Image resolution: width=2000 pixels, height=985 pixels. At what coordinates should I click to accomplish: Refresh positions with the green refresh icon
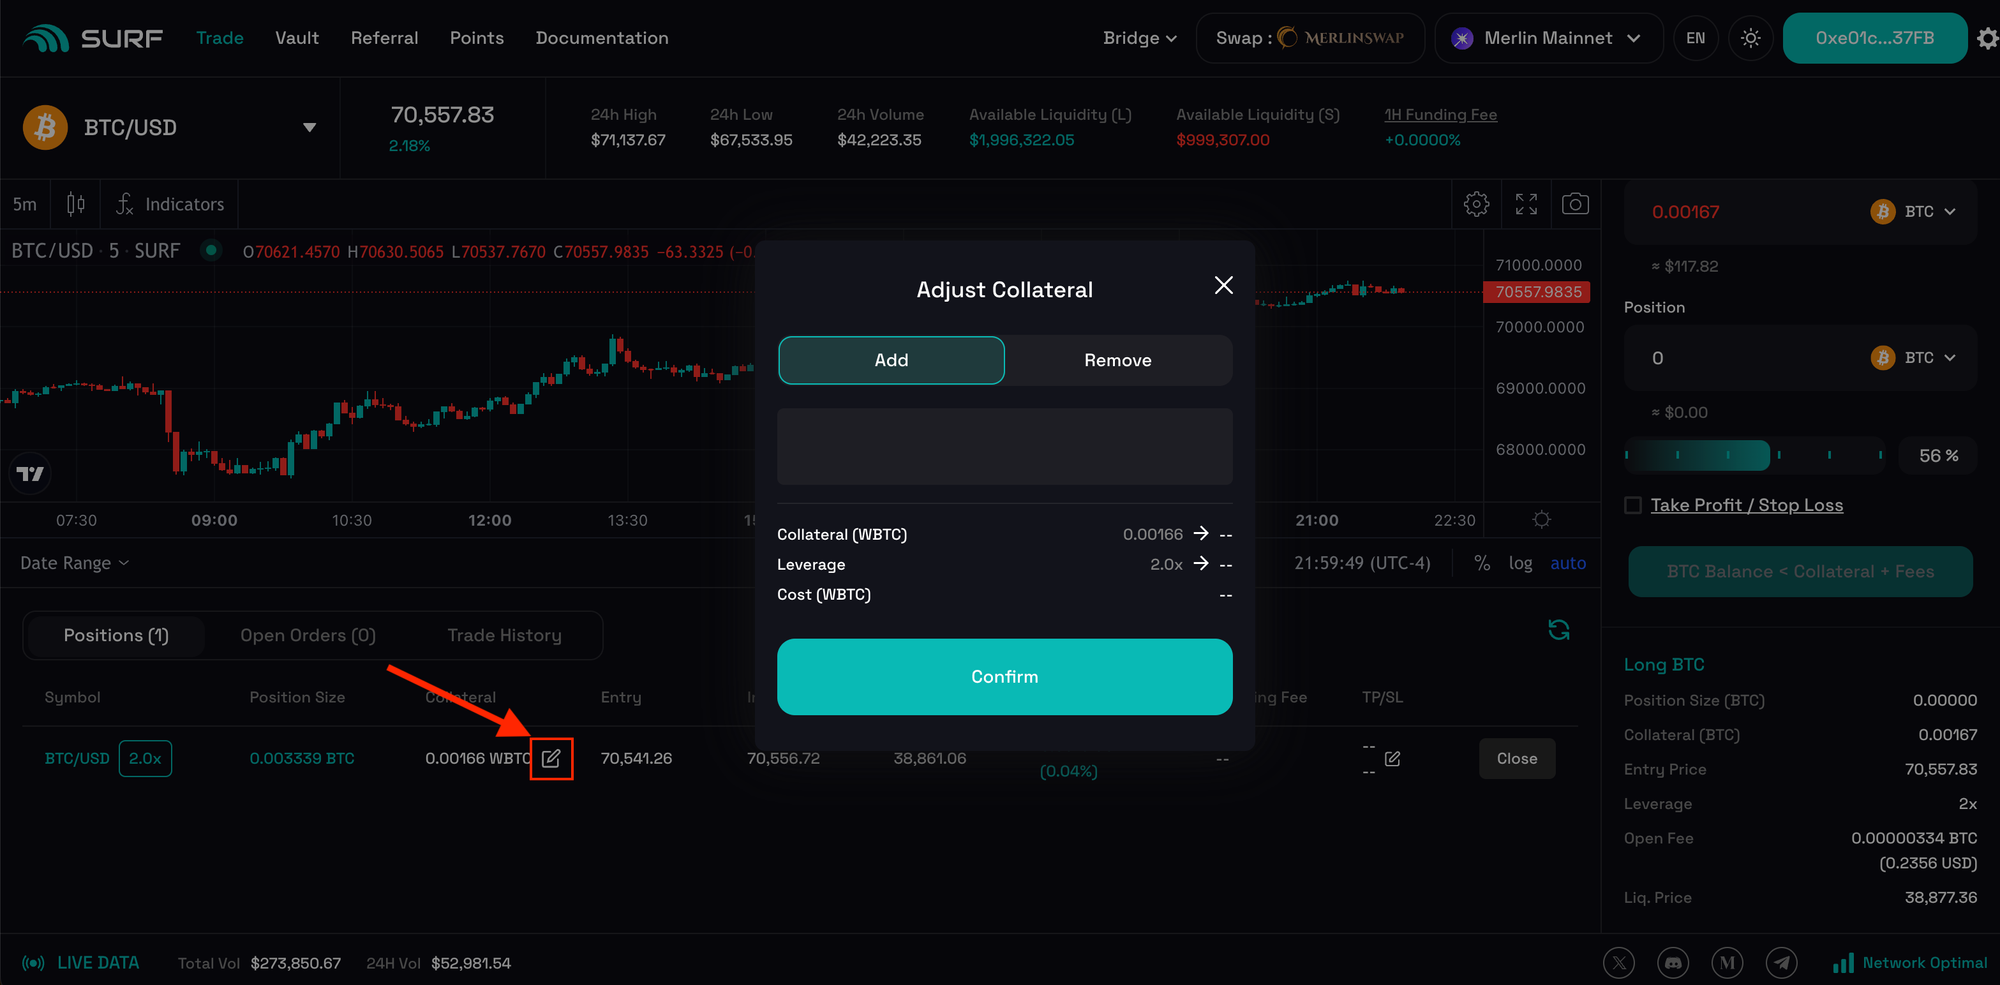(x=1558, y=630)
